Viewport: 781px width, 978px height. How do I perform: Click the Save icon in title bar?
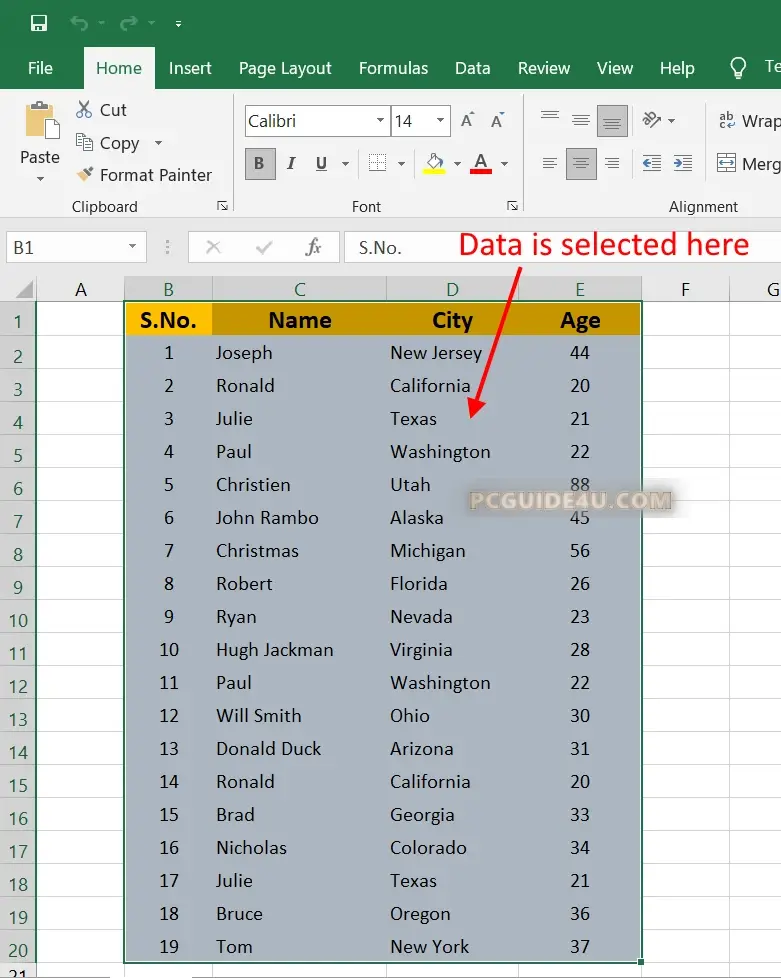(39, 23)
